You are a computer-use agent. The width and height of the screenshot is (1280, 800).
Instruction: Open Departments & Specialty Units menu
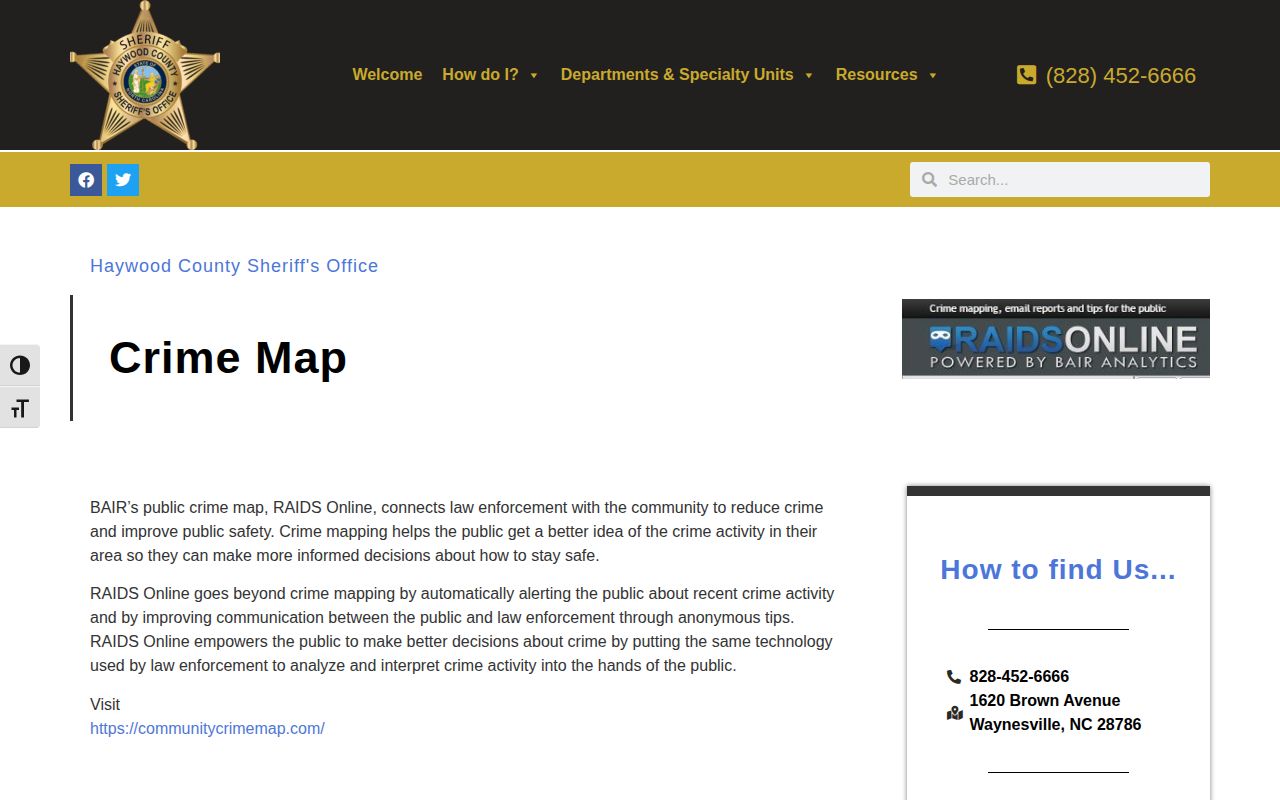coord(677,75)
